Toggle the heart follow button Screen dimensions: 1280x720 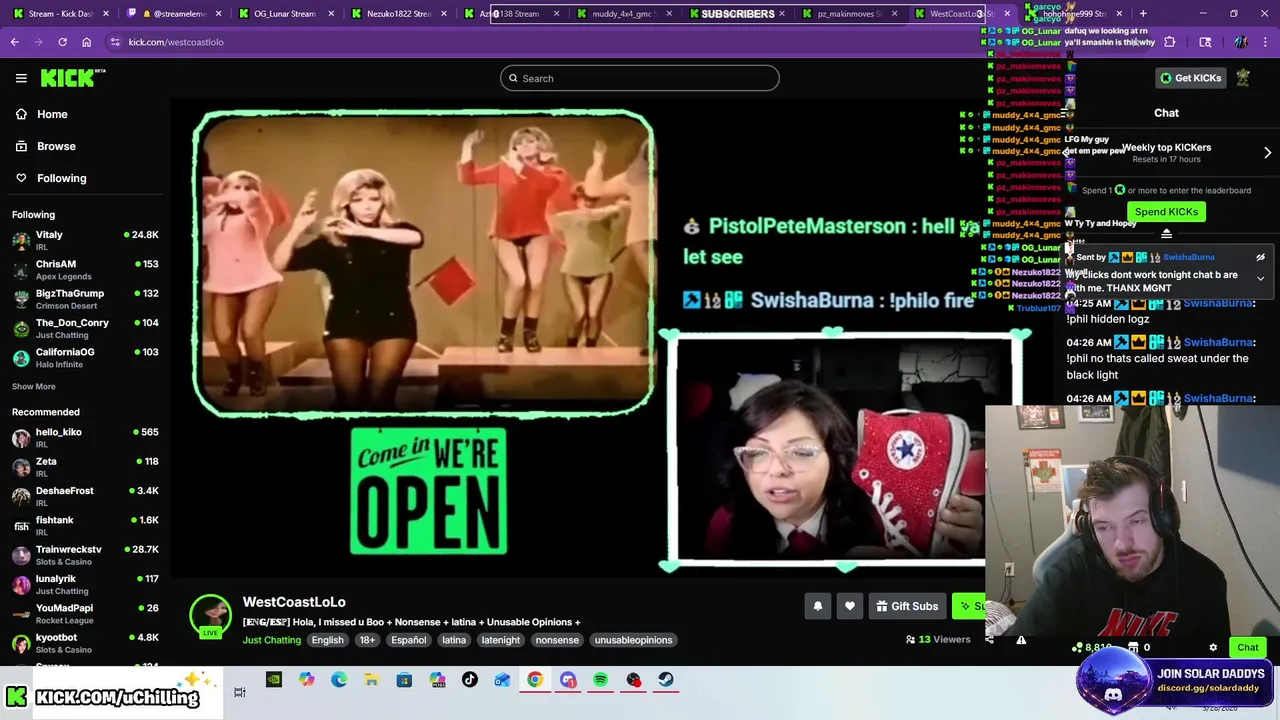(x=850, y=606)
